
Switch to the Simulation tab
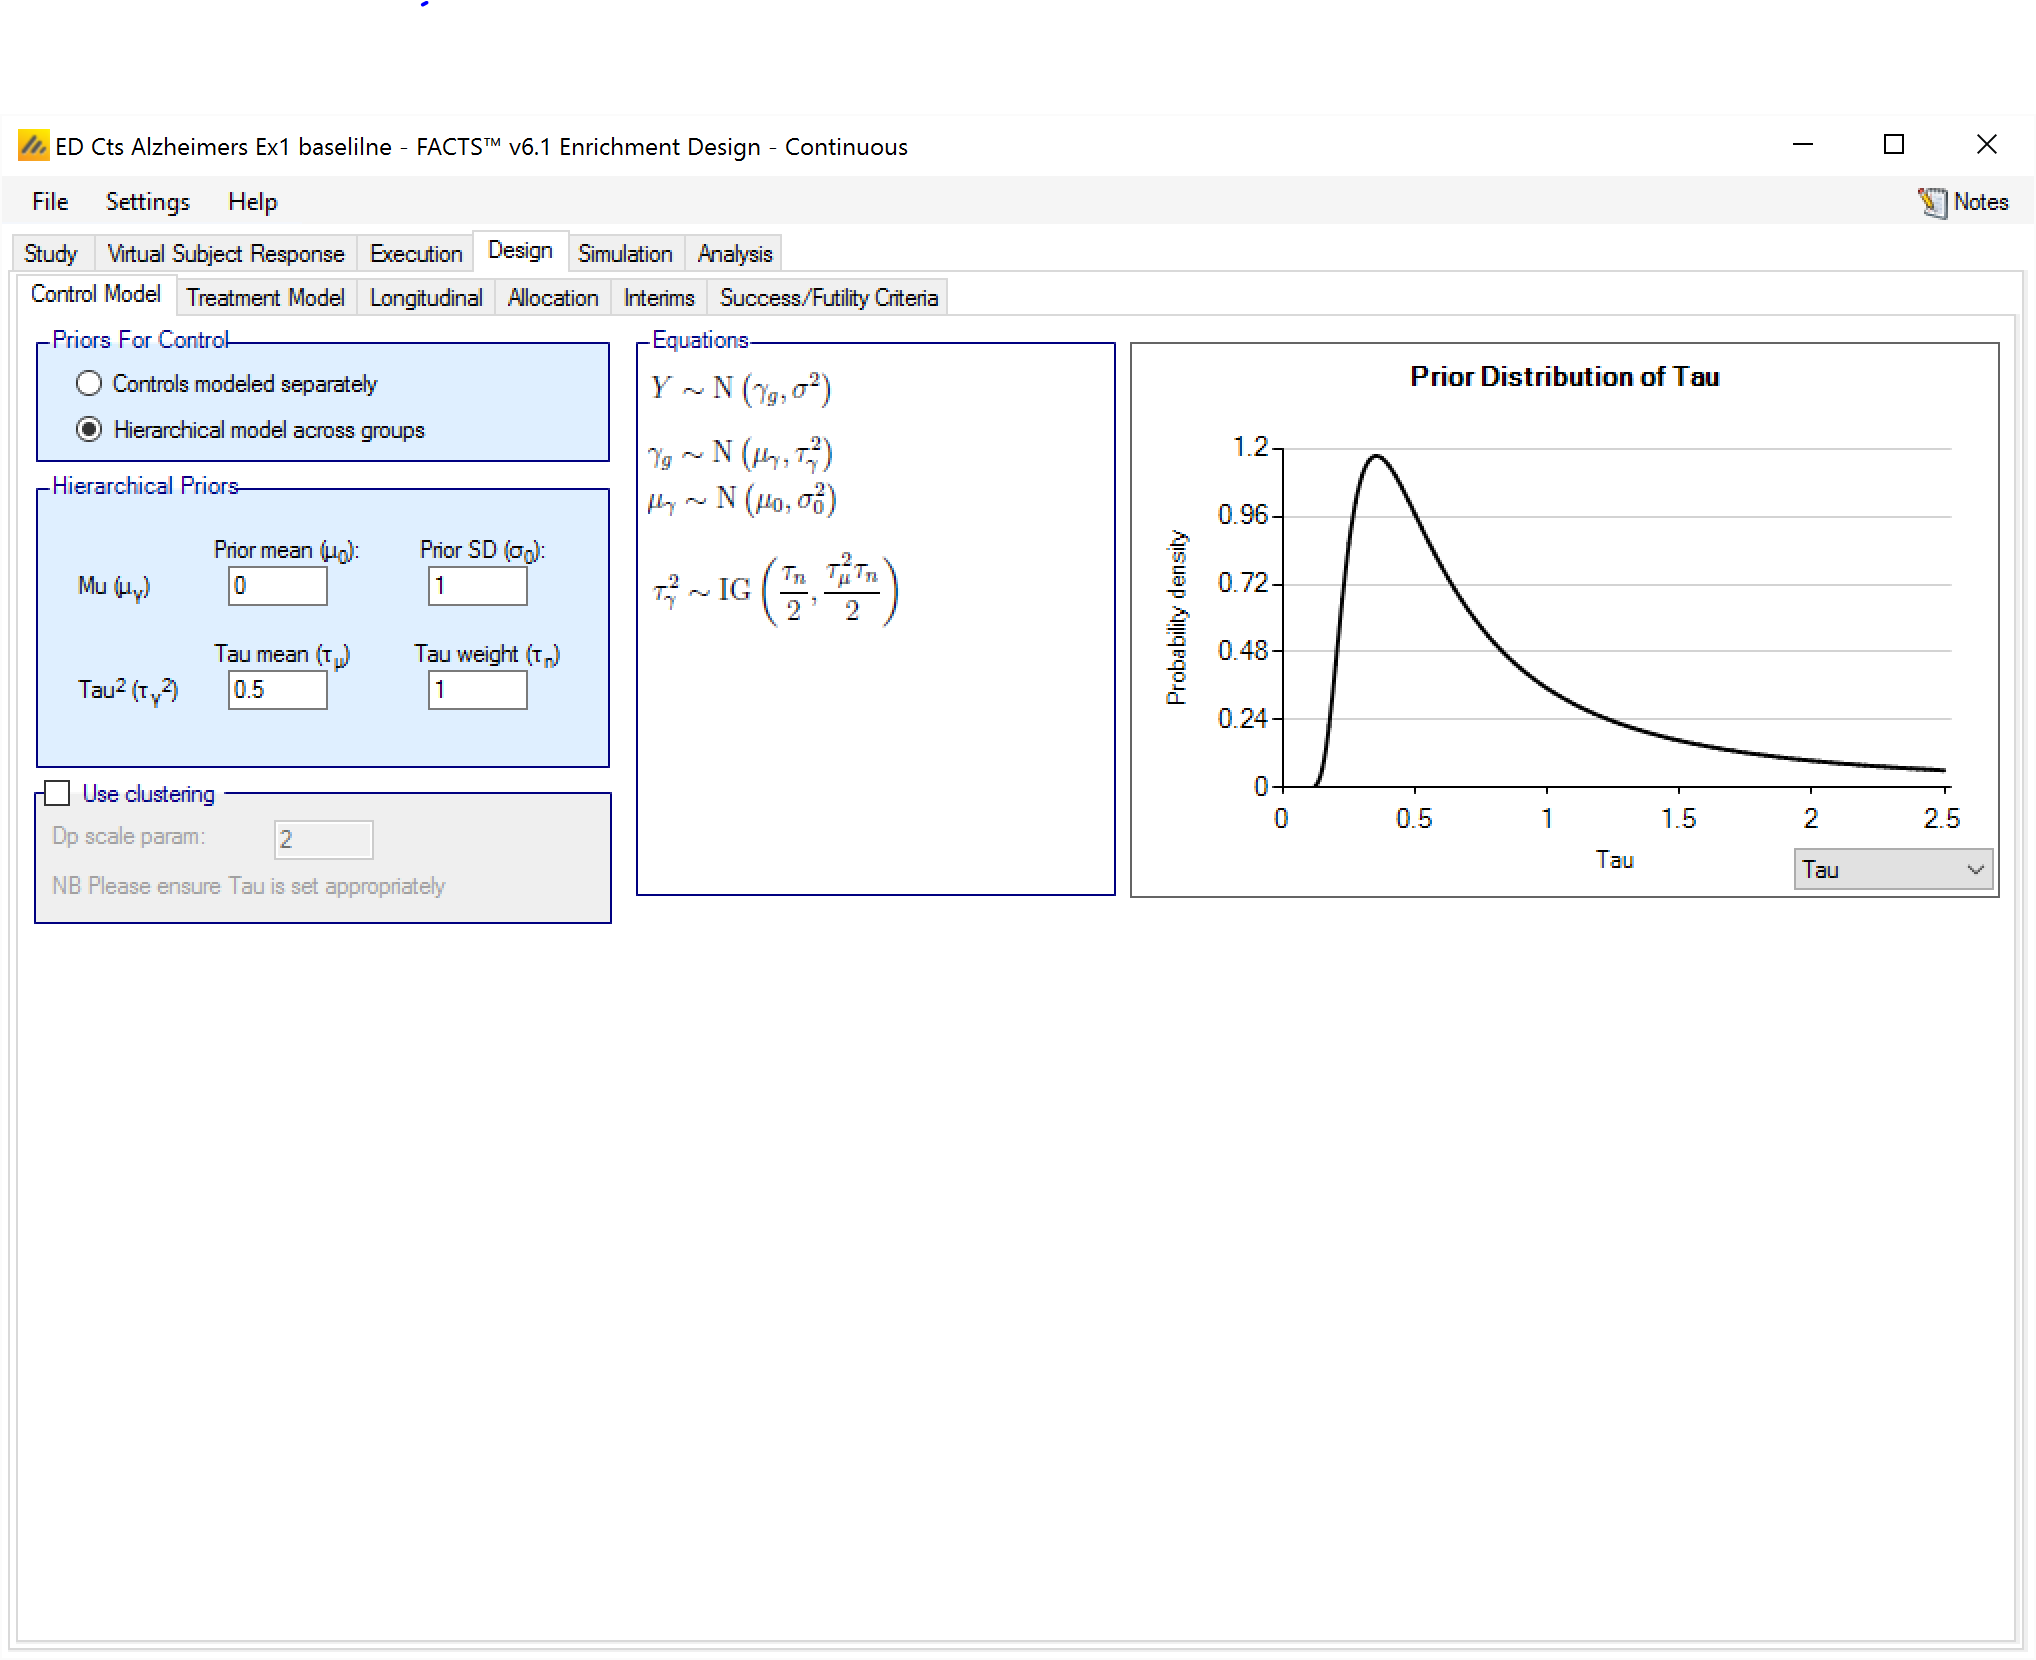click(625, 254)
